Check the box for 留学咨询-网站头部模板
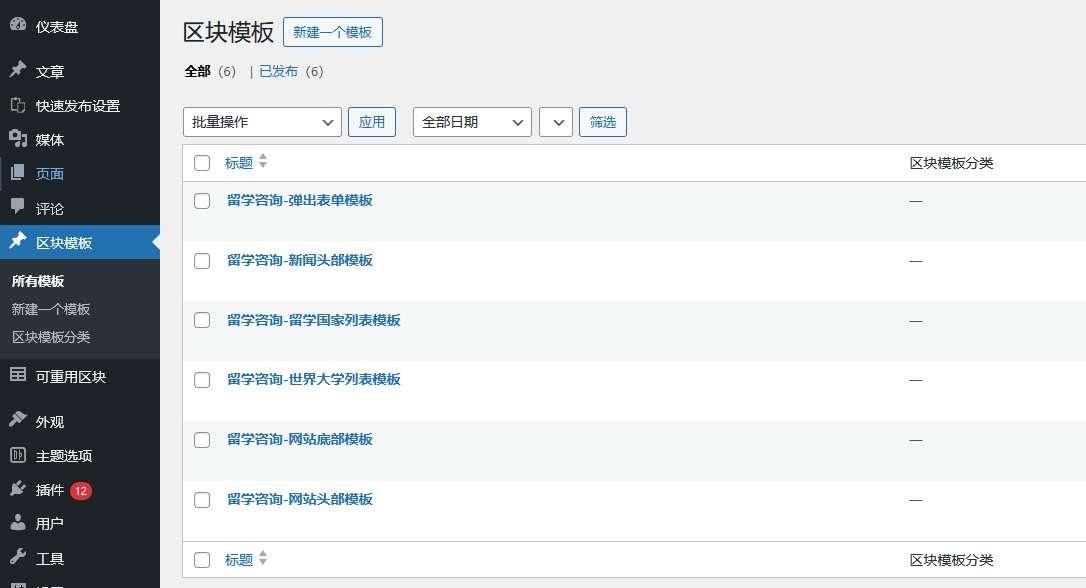1086x588 pixels. pyautogui.click(x=202, y=499)
